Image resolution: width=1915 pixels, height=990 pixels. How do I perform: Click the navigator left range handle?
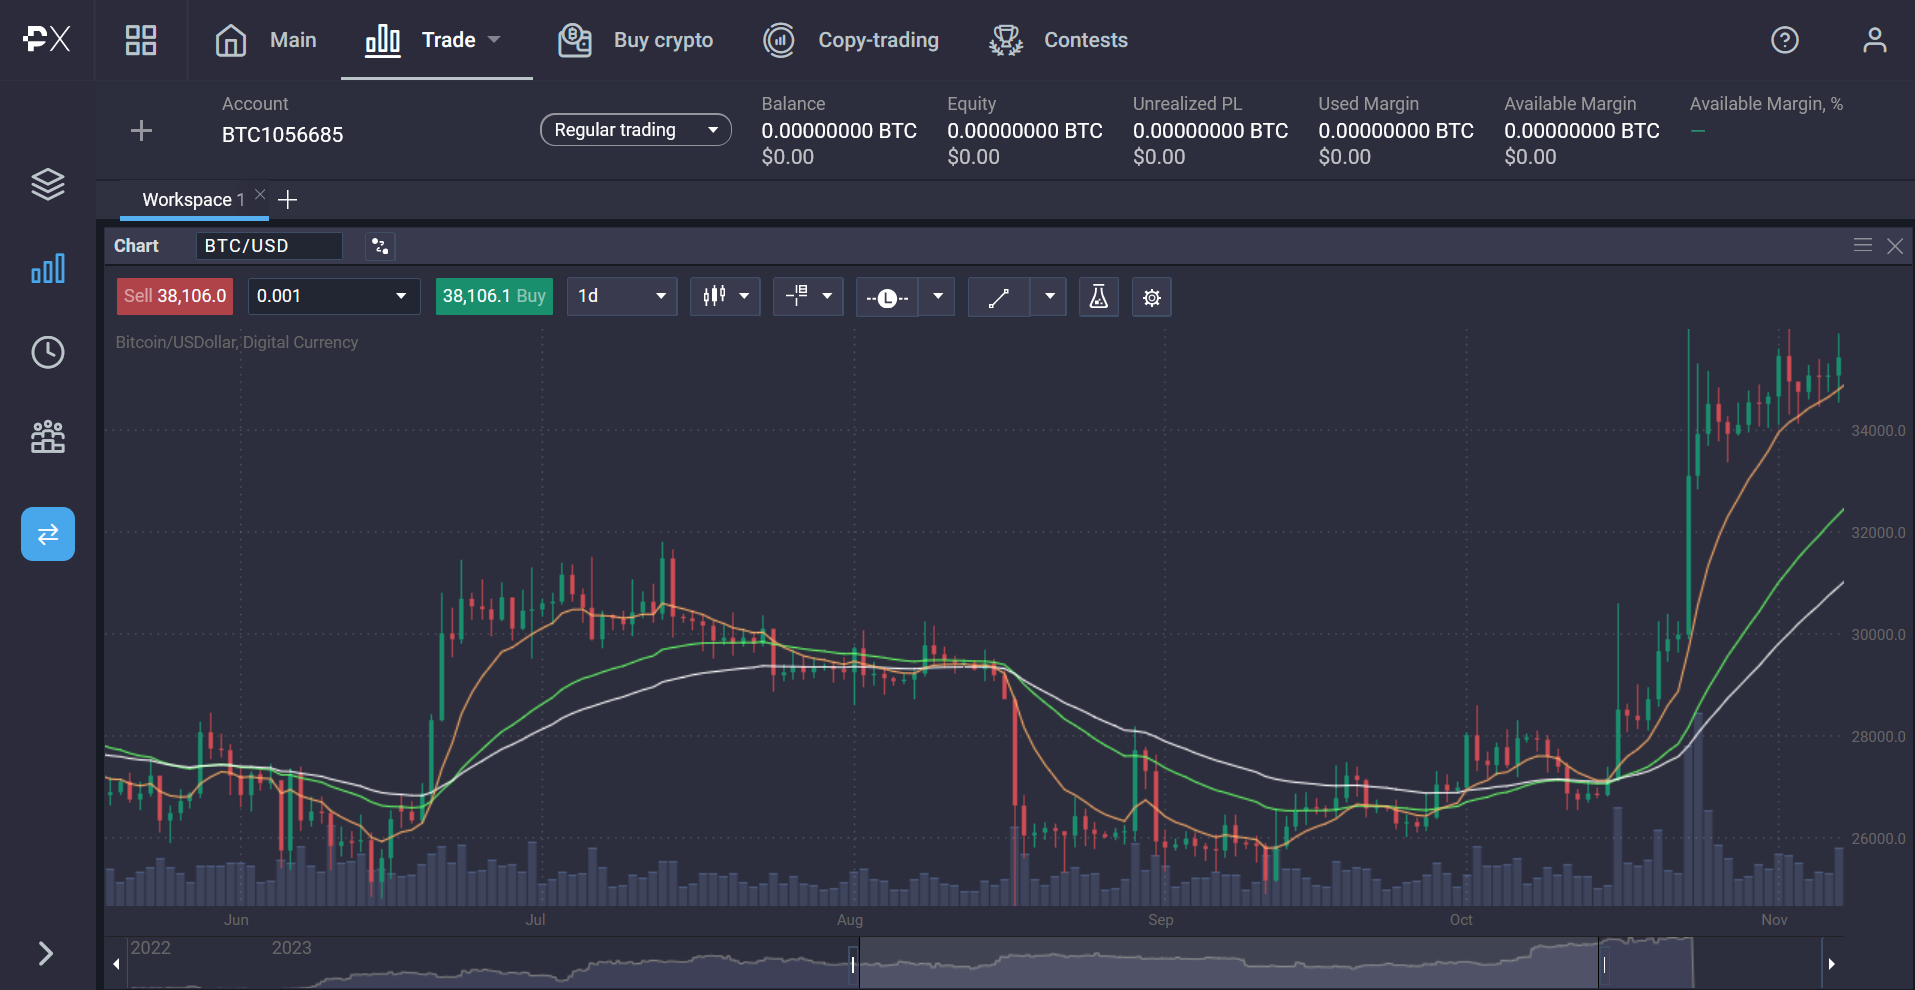(853, 964)
